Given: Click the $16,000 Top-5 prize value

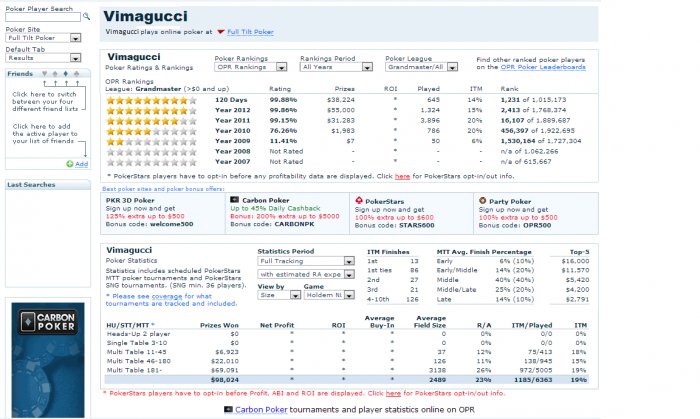Looking at the screenshot, I should (575, 261).
